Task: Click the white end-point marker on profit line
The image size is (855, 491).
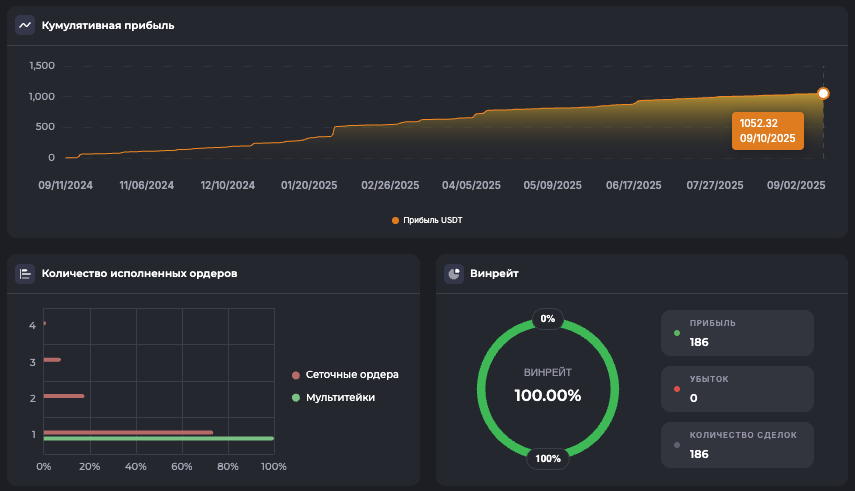Action: pos(823,93)
